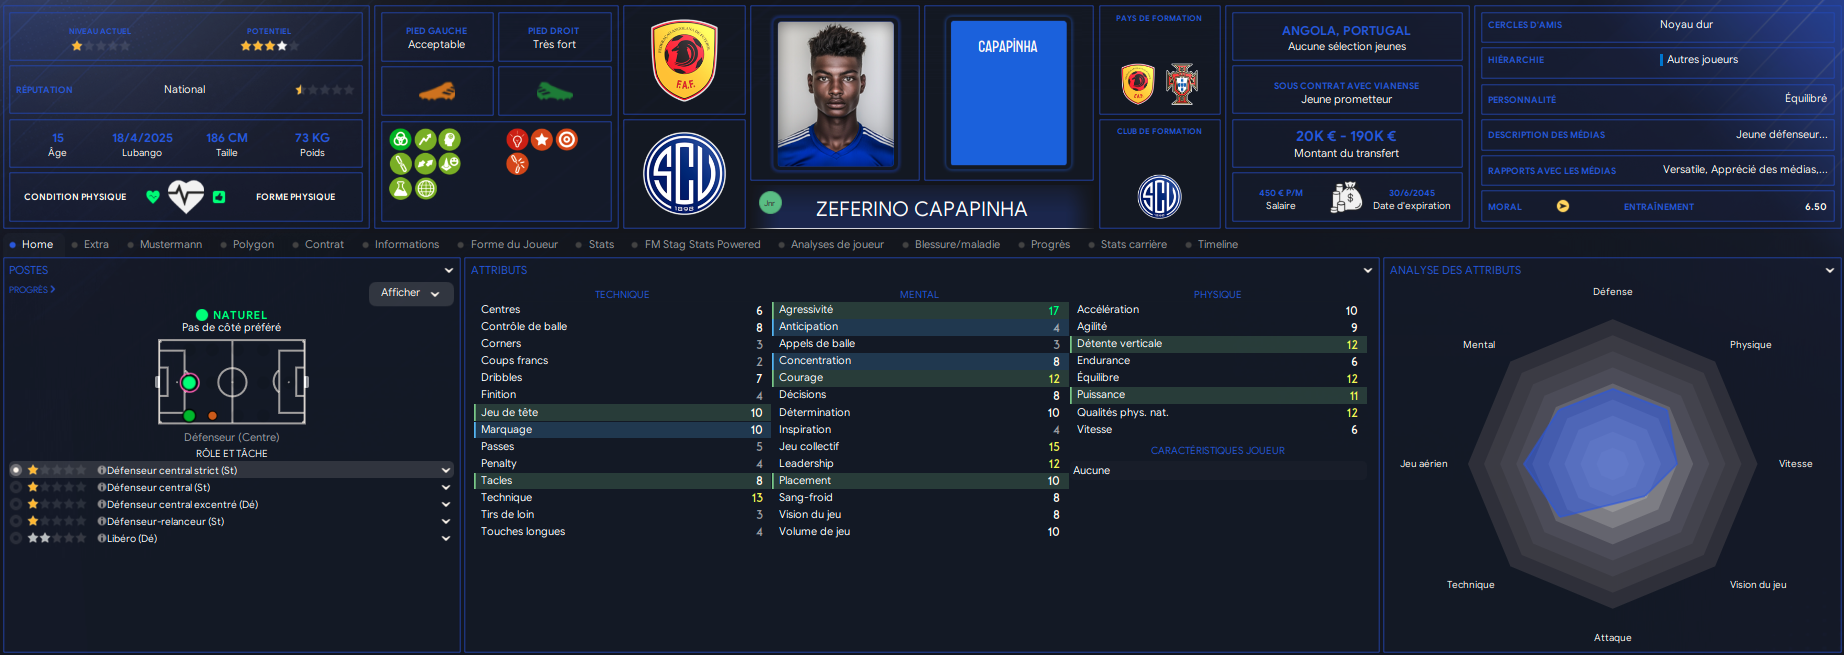The height and width of the screenshot is (655, 1844).
Task: Click the money bag salary icon
Action: [x=1347, y=197]
